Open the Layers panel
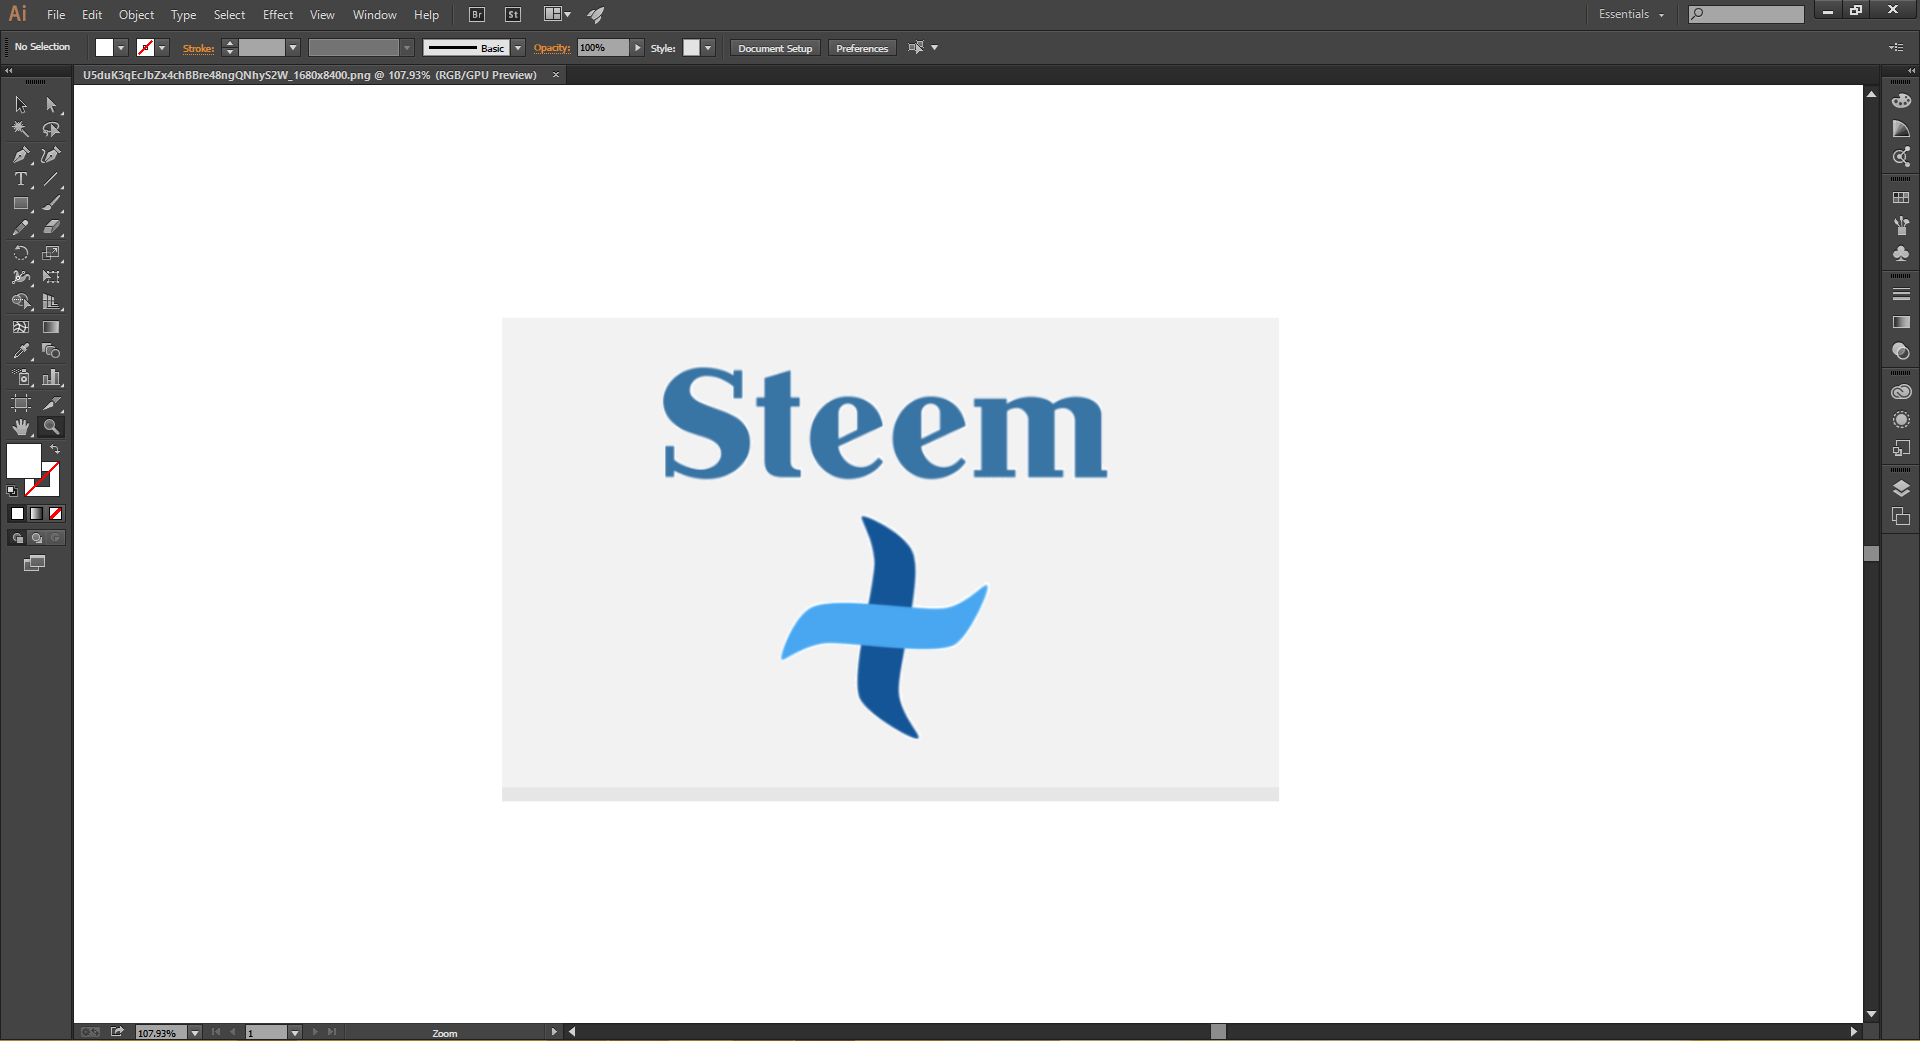 pyautogui.click(x=1901, y=489)
